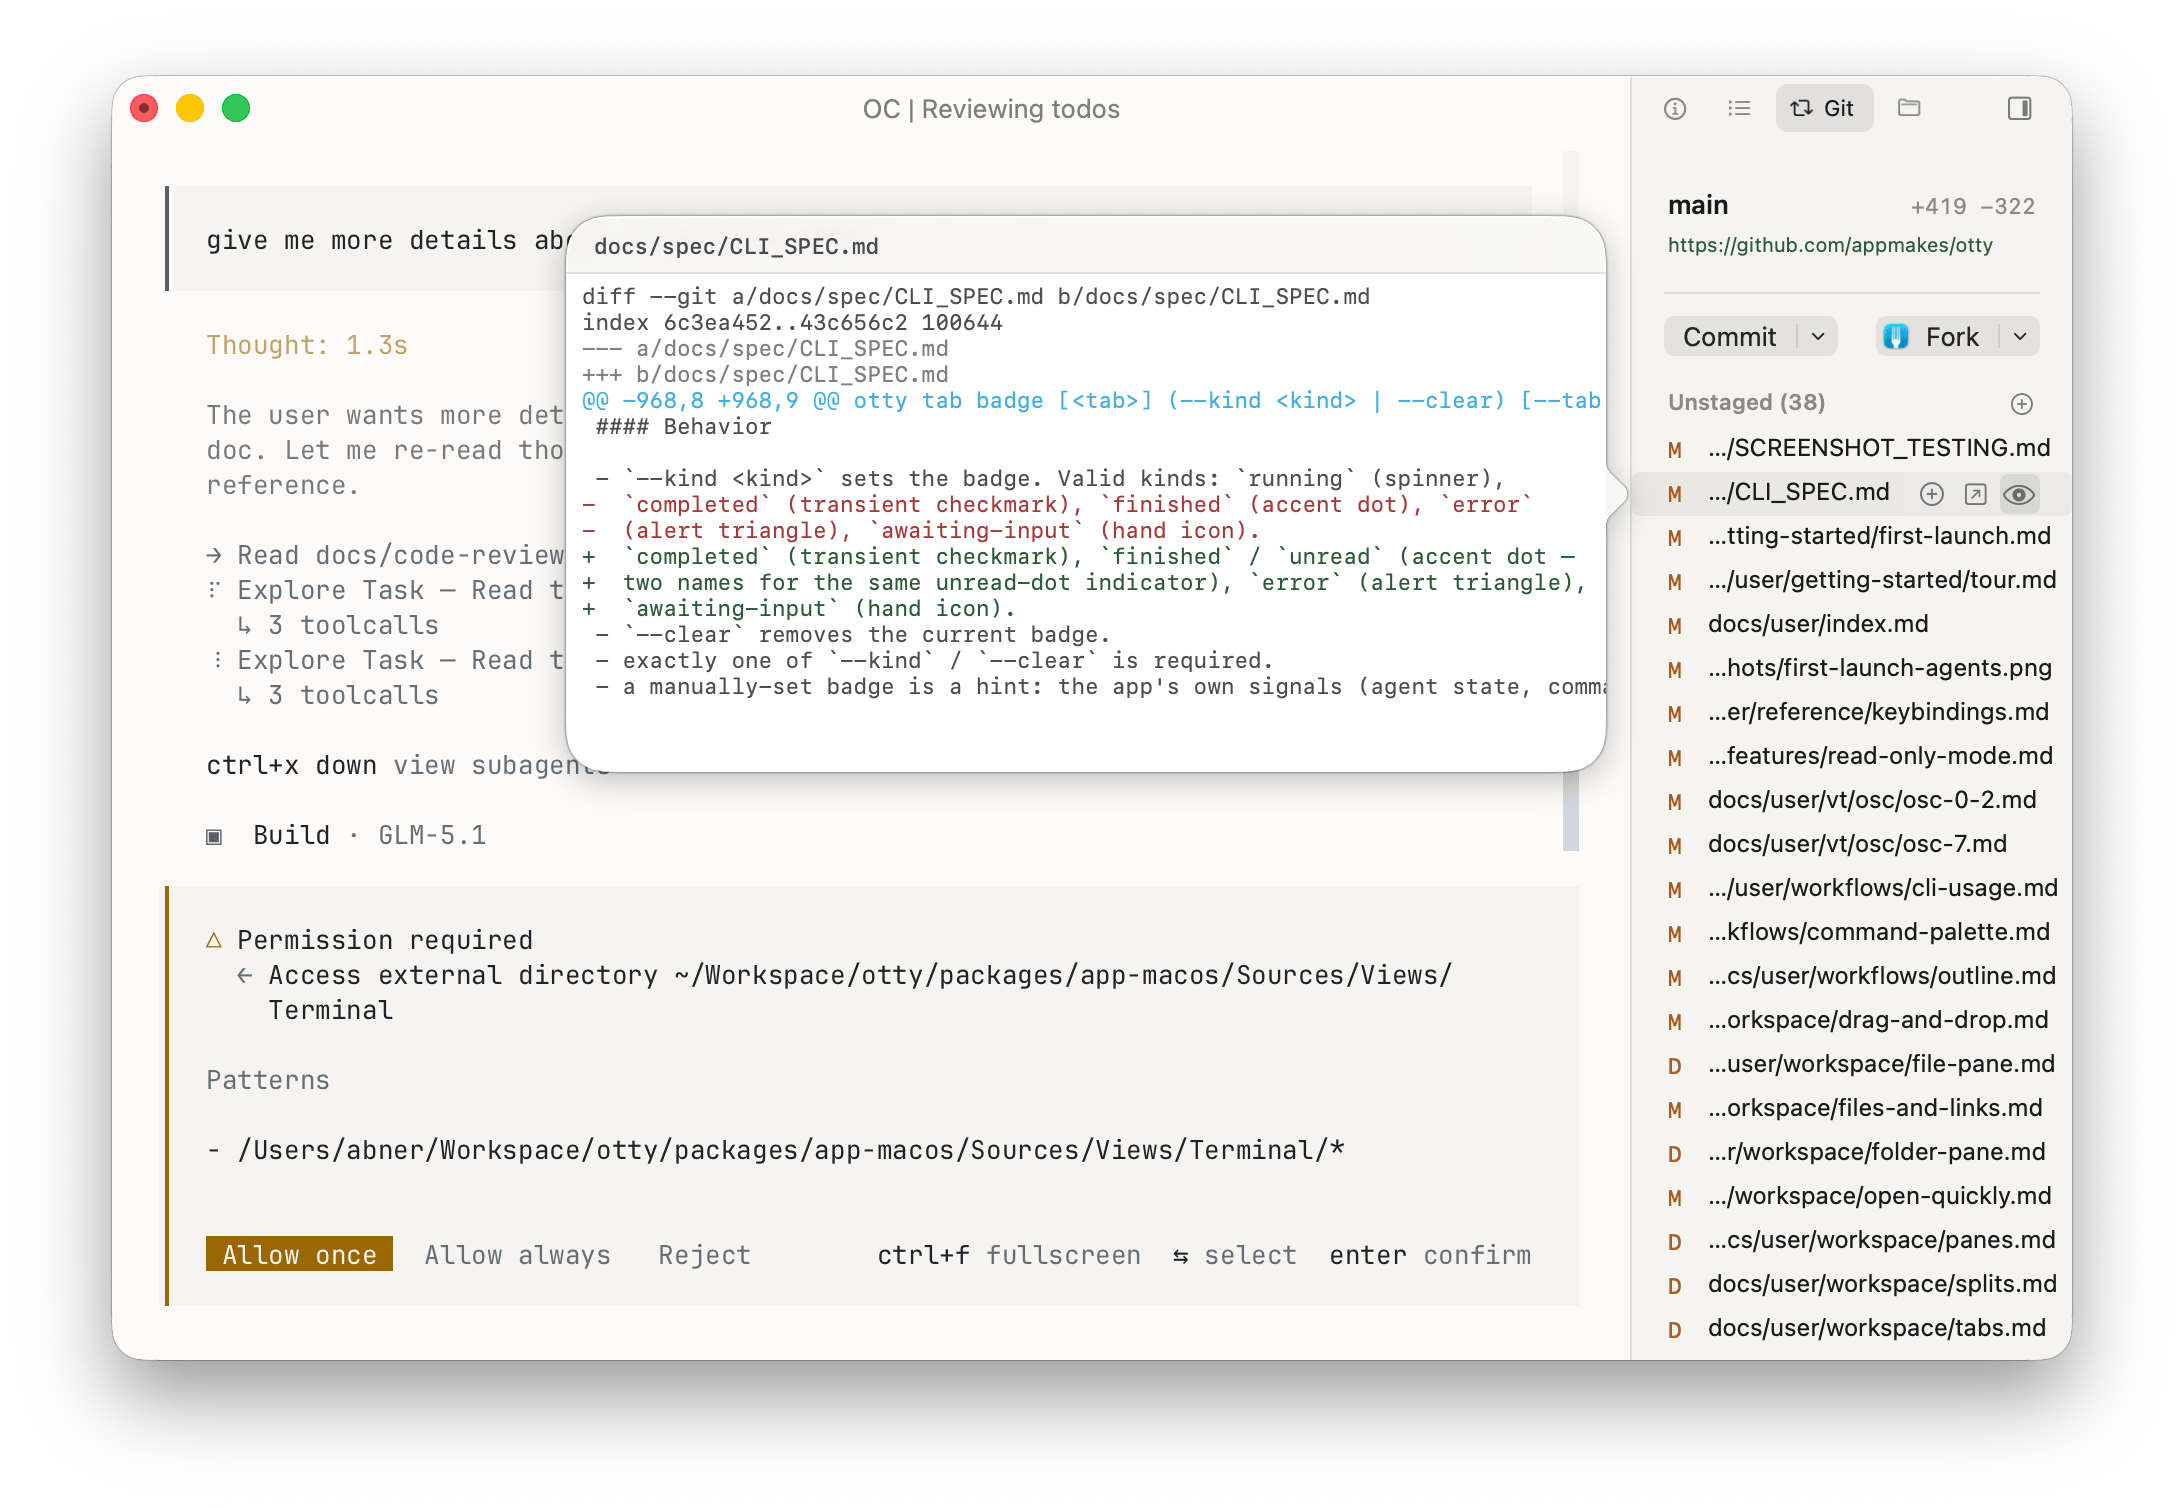2184x1508 pixels.
Task: Open the info panel icon
Action: (1675, 108)
